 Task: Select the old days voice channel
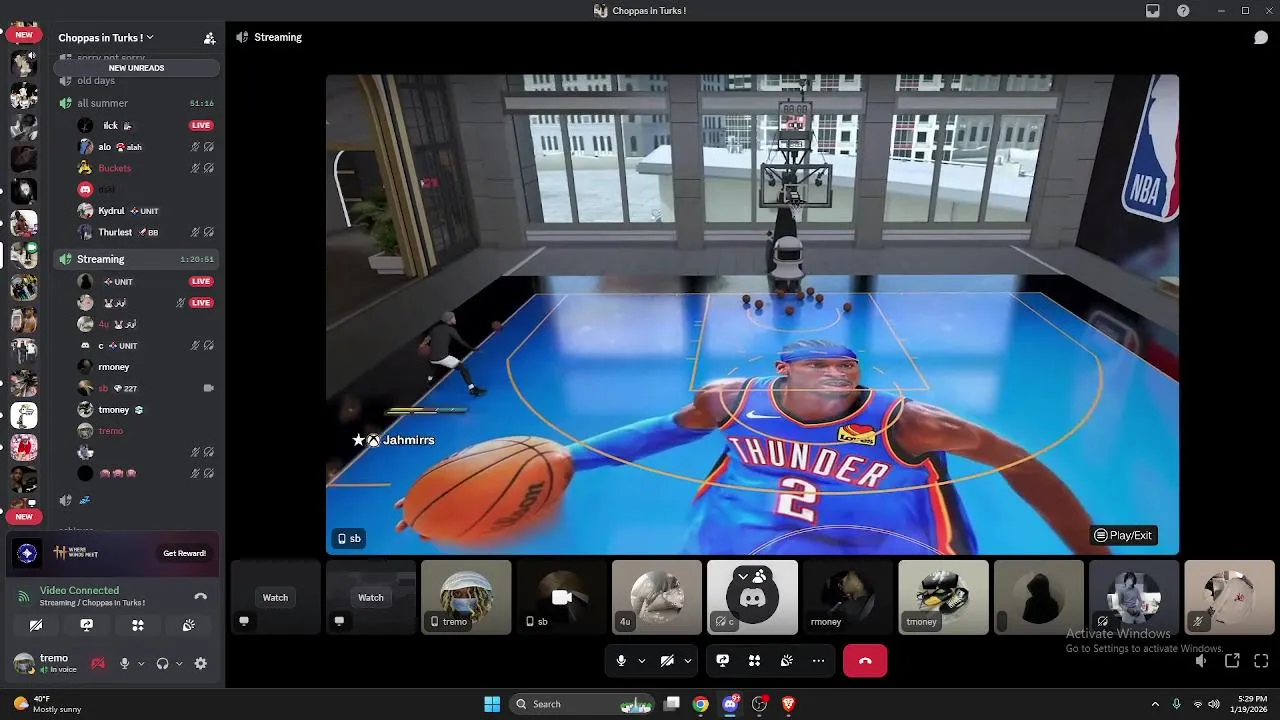[136, 81]
